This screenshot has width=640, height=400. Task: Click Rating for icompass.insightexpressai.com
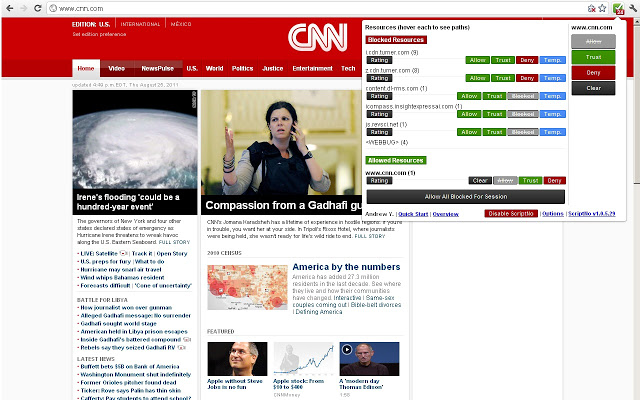[379, 114]
